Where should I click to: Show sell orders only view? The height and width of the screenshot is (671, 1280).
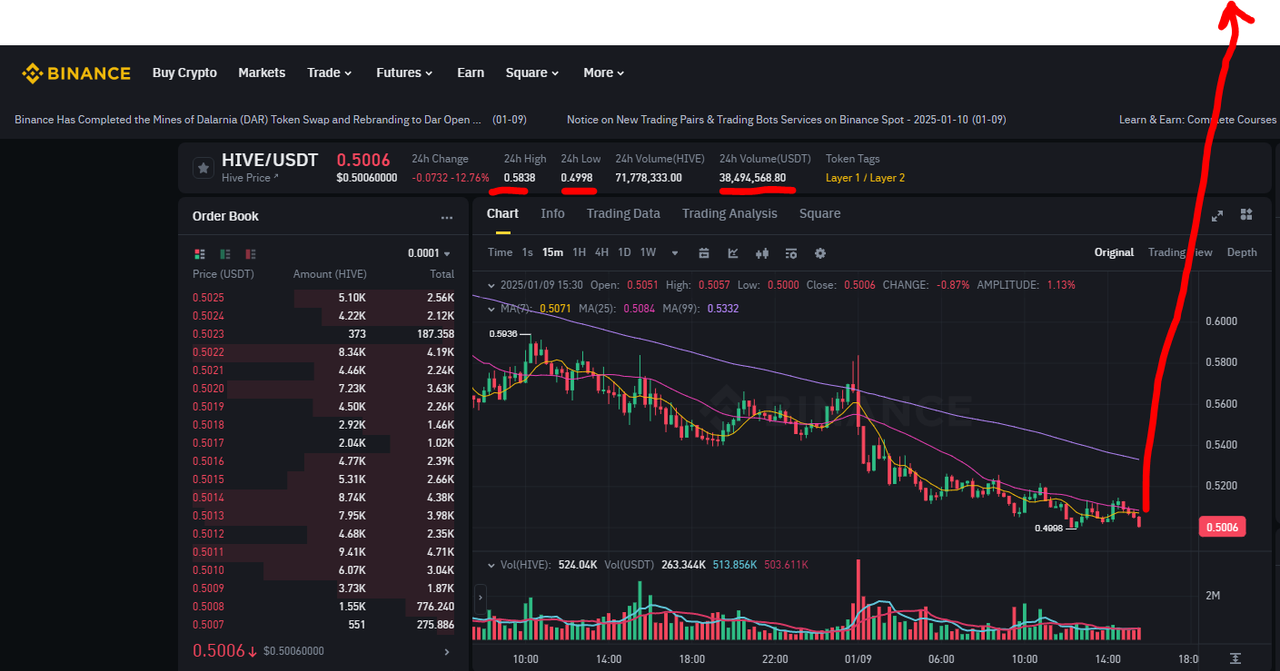tap(250, 254)
